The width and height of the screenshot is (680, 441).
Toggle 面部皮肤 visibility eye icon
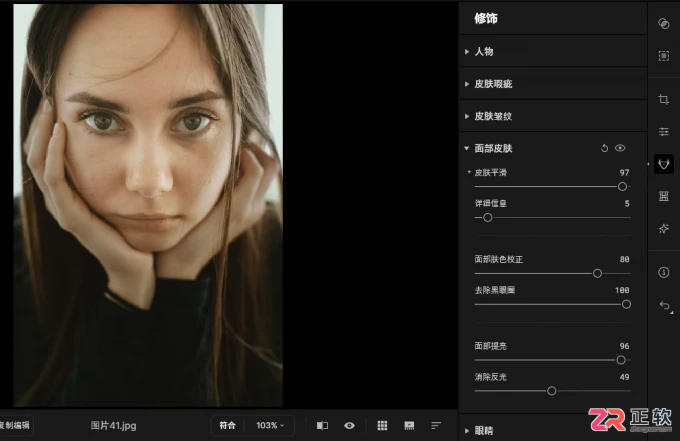pyautogui.click(x=620, y=148)
